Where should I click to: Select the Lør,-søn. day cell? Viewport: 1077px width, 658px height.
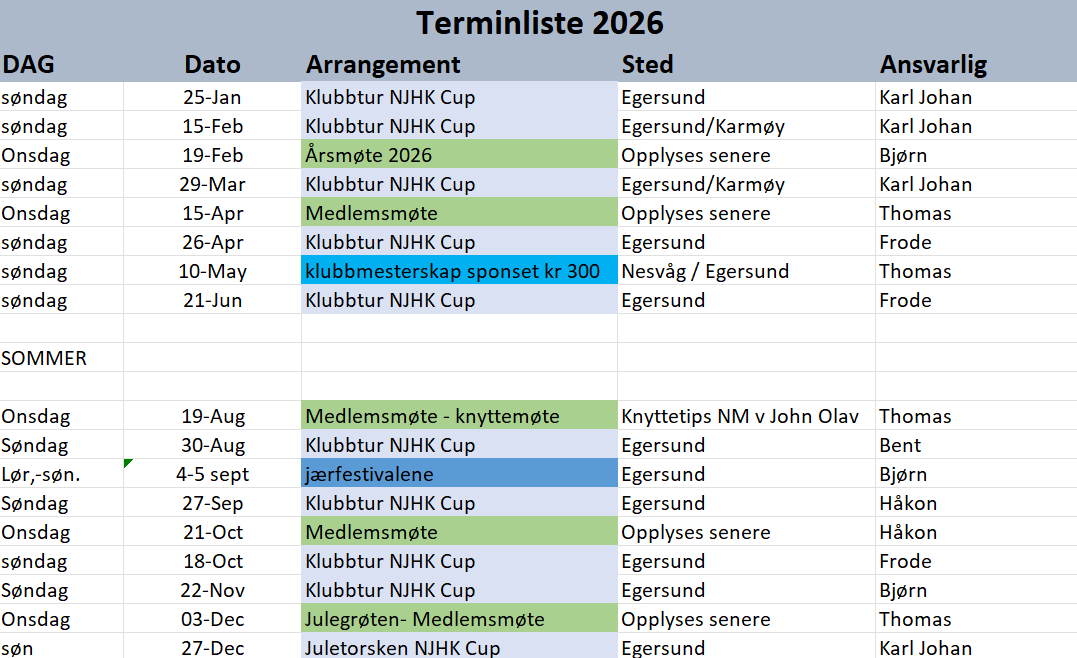tap(41, 474)
